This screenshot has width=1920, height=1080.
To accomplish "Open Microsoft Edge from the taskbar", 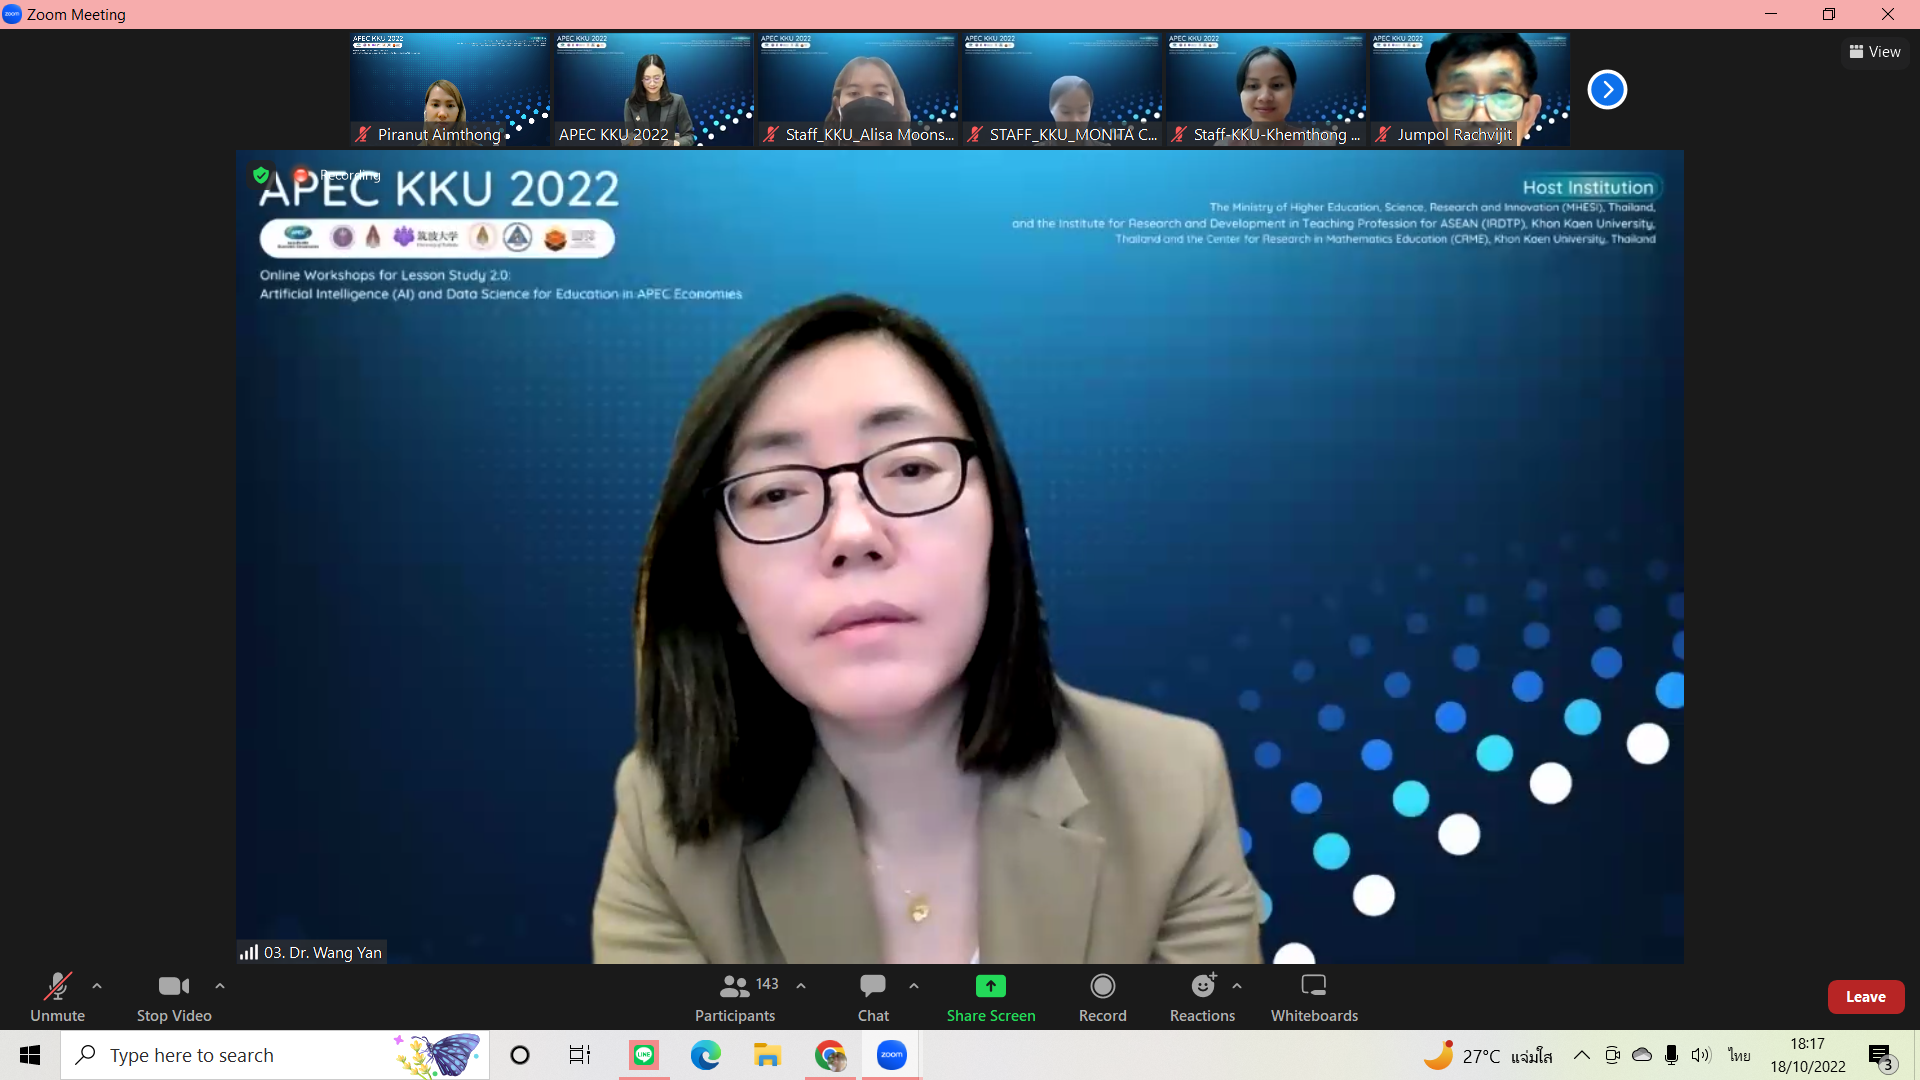I will pos(705,1055).
